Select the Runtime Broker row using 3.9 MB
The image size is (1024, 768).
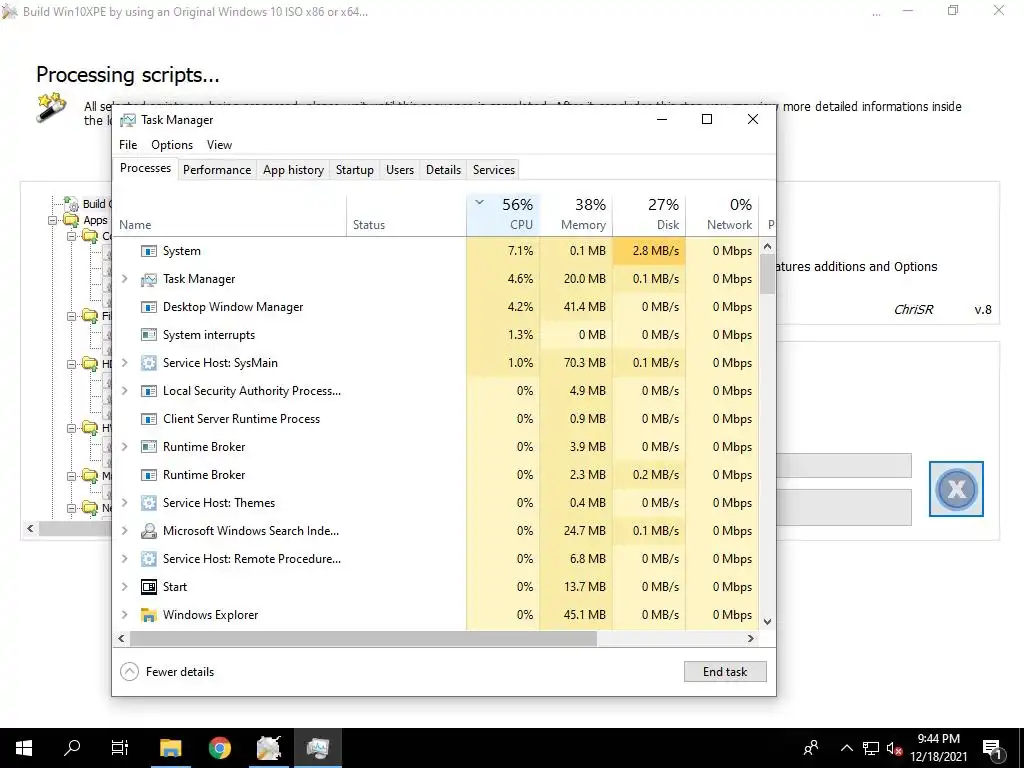tap(436, 447)
